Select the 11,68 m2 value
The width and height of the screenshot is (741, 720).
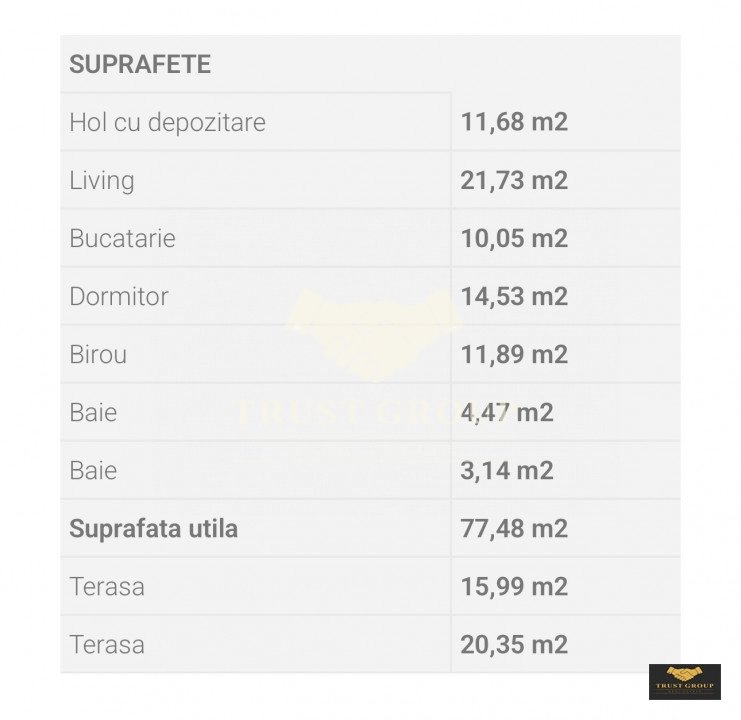tap(514, 122)
